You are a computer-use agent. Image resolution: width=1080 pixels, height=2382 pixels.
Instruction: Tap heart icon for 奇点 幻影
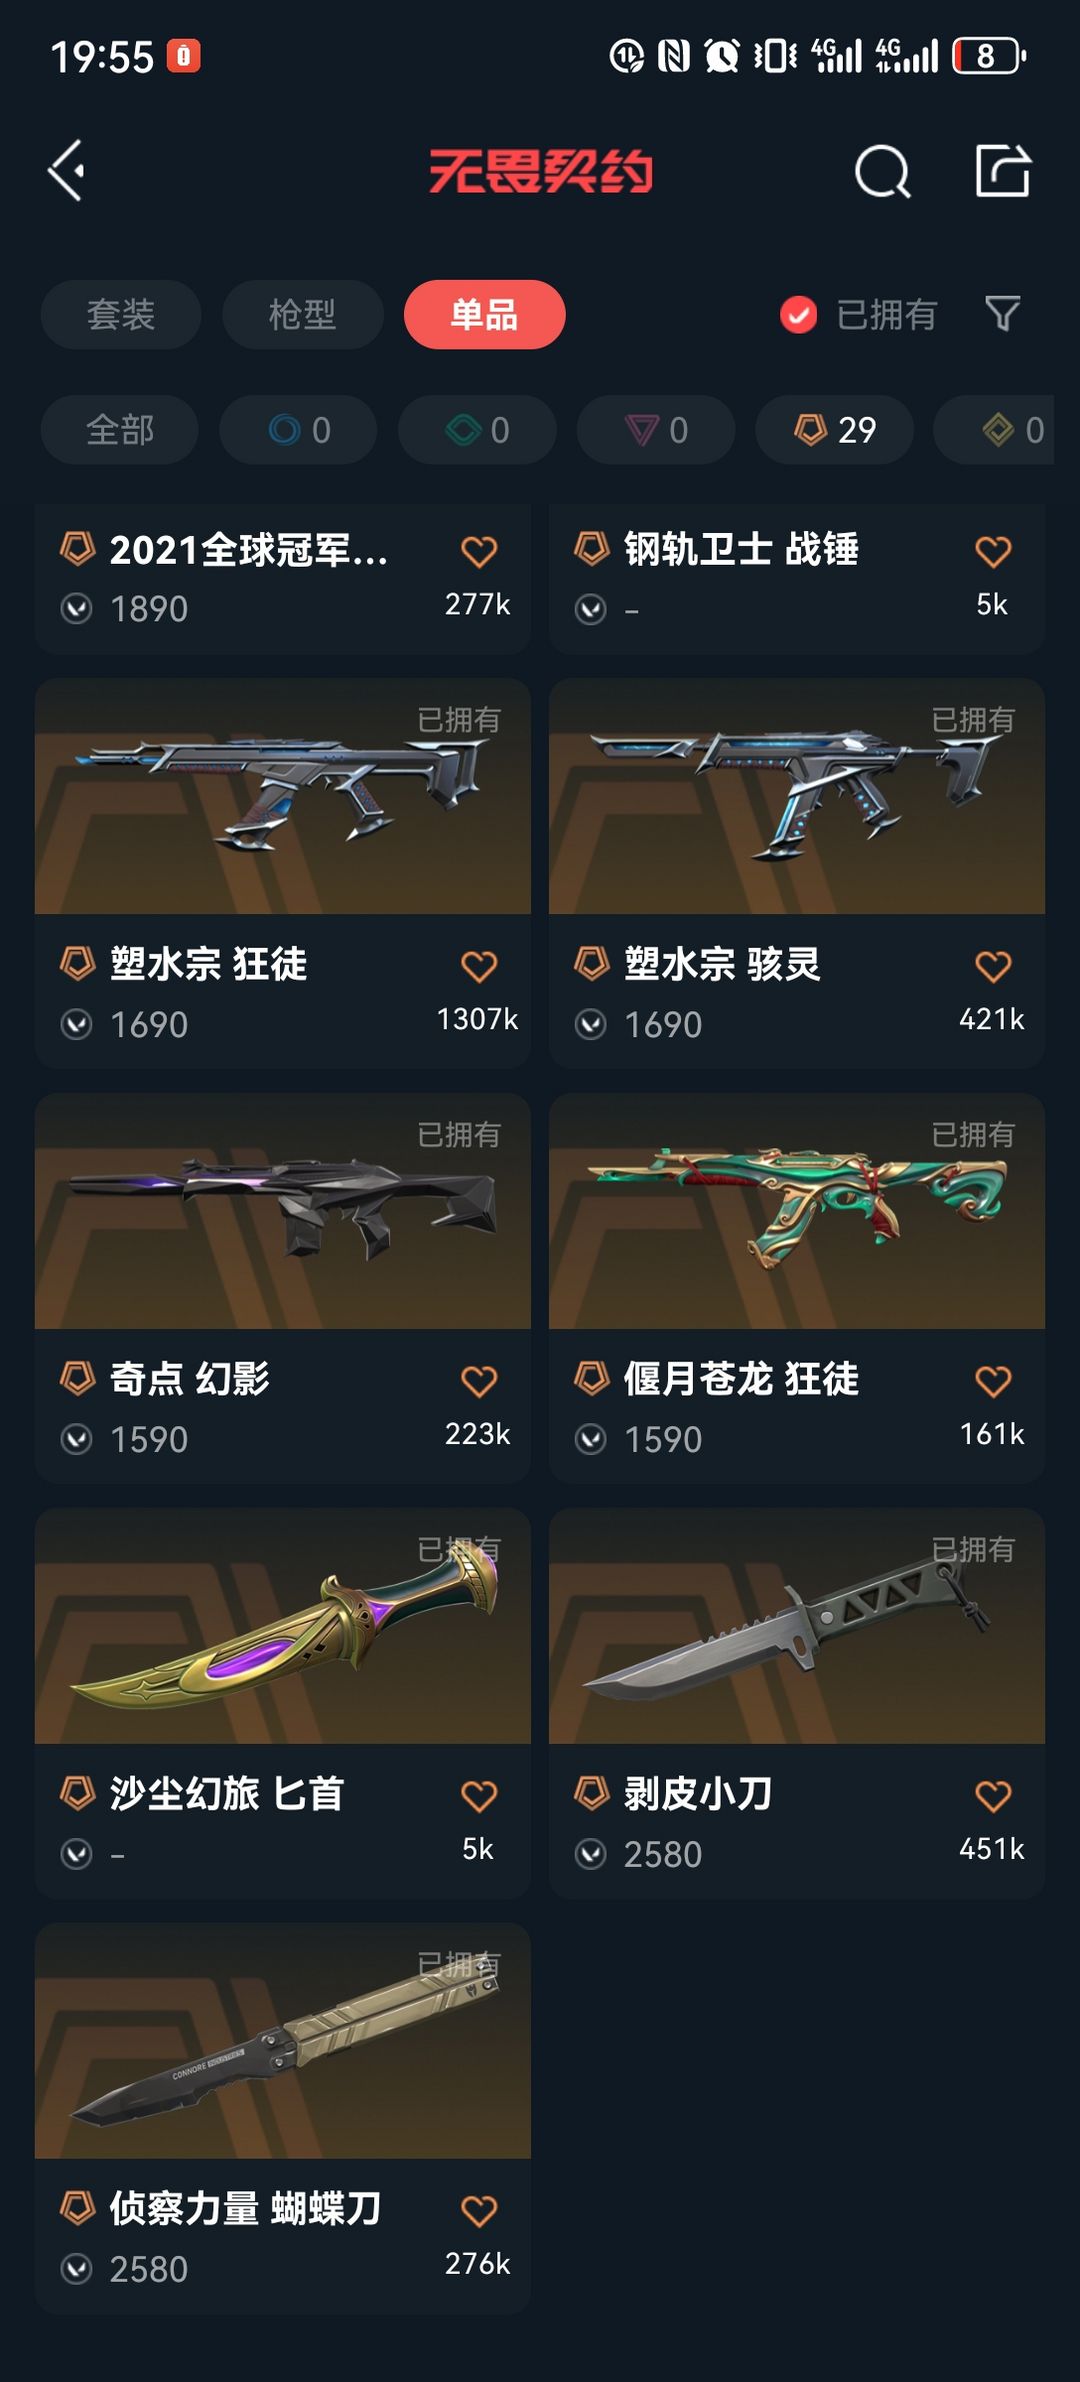tap(479, 1382)
